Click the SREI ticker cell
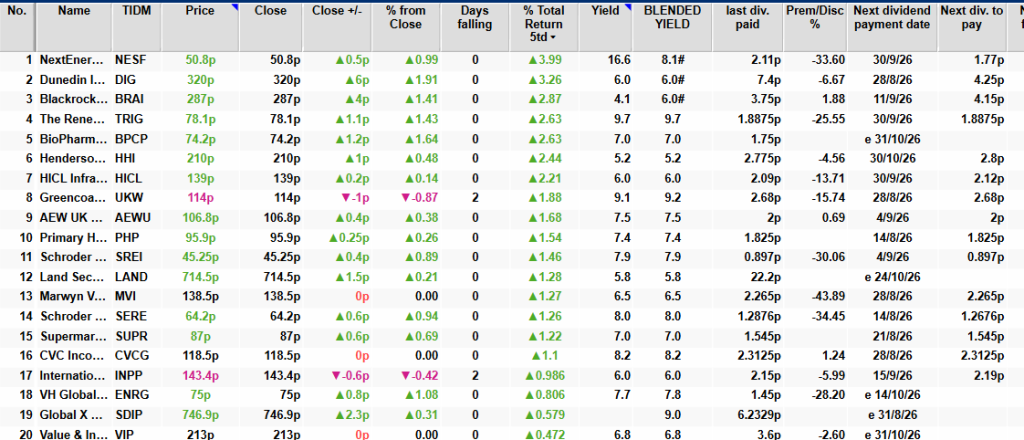Image resolution: width=1024 pixels, height=440 pixels. pos(128,257)
